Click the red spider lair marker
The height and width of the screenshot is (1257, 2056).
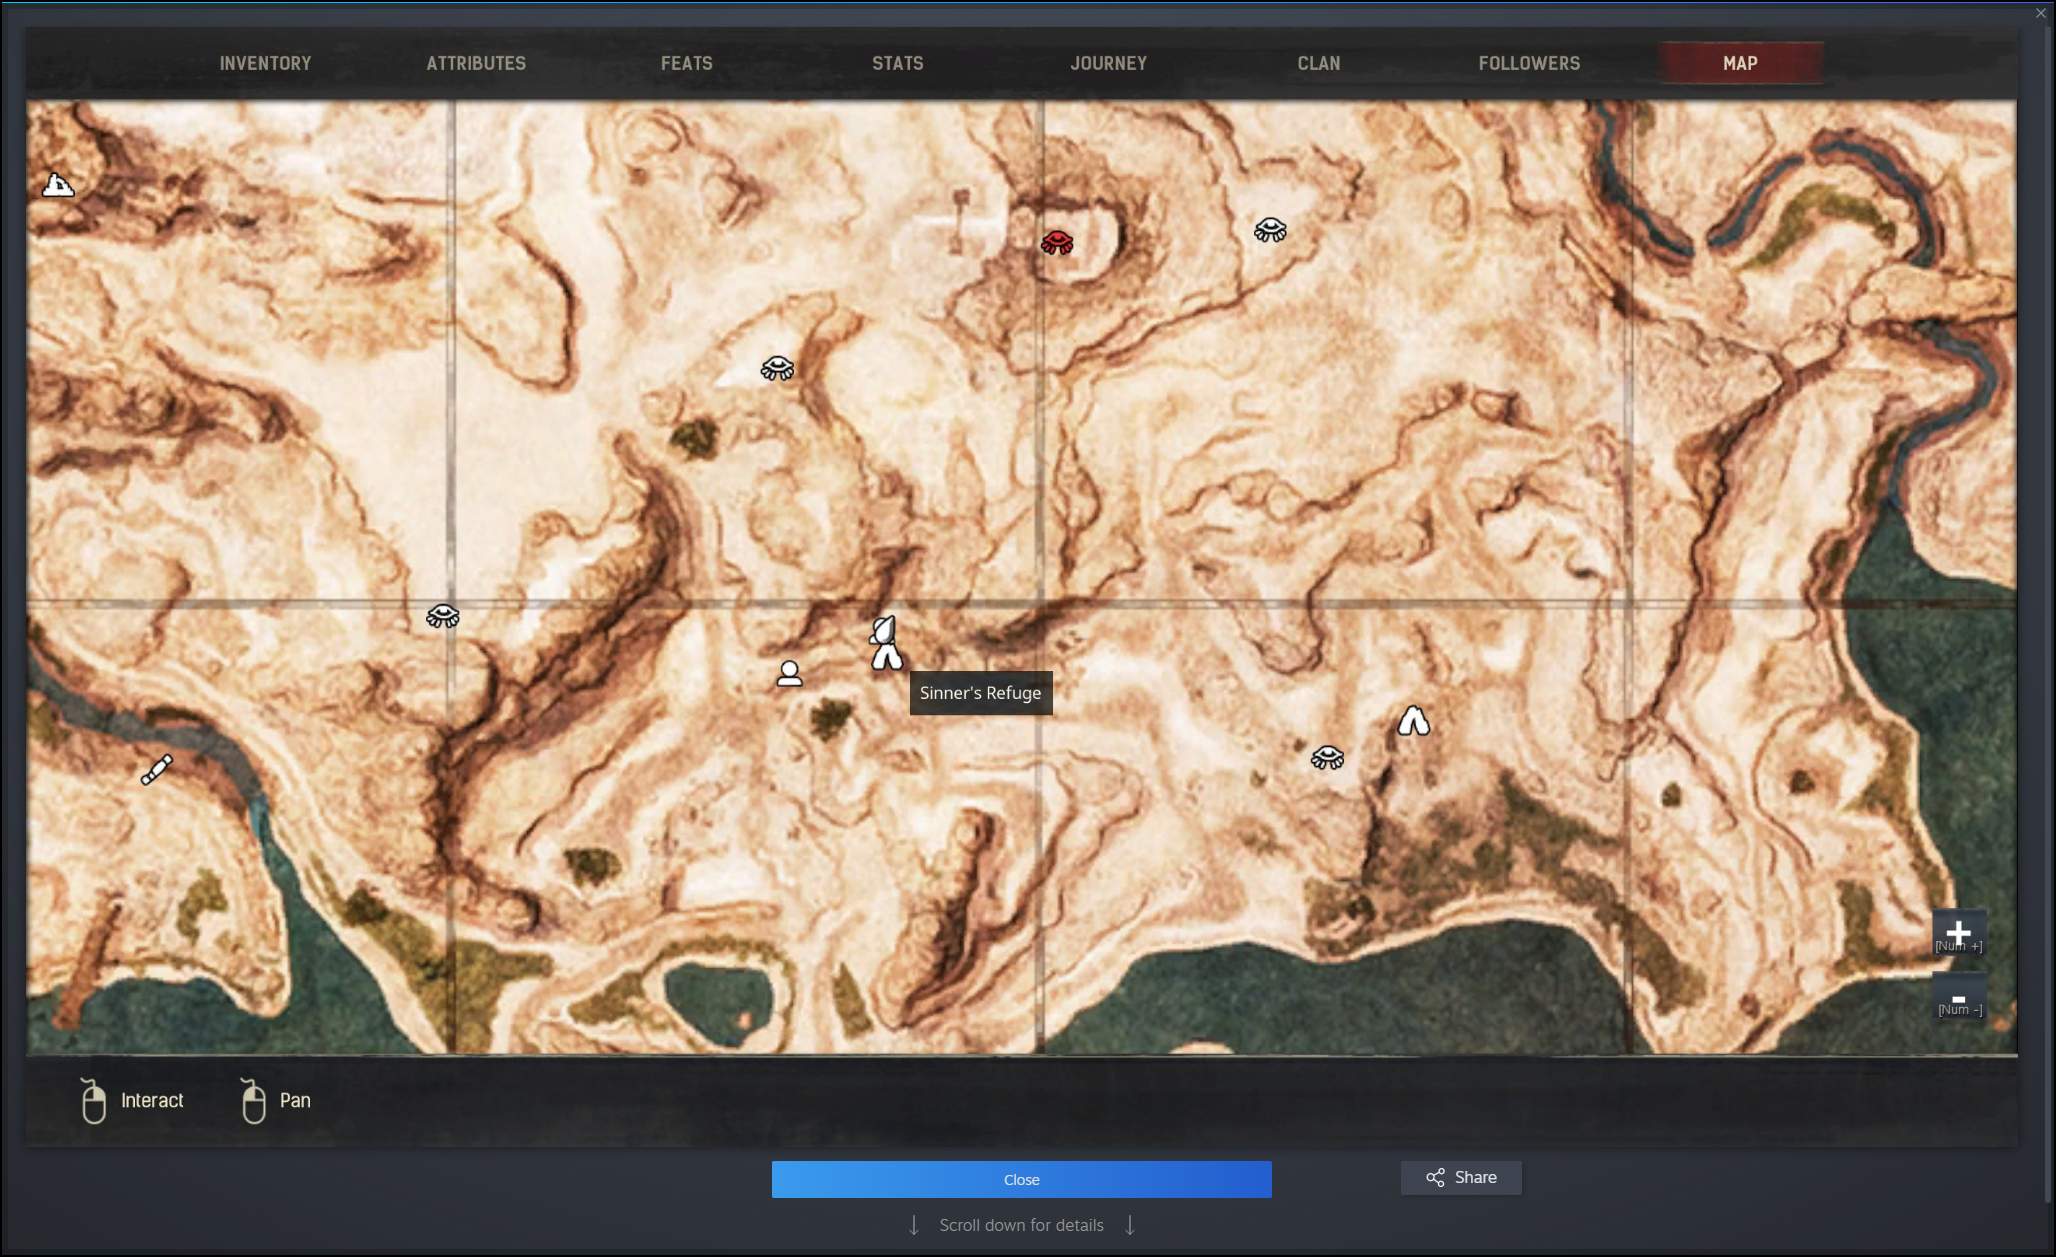pos(1057,242)
